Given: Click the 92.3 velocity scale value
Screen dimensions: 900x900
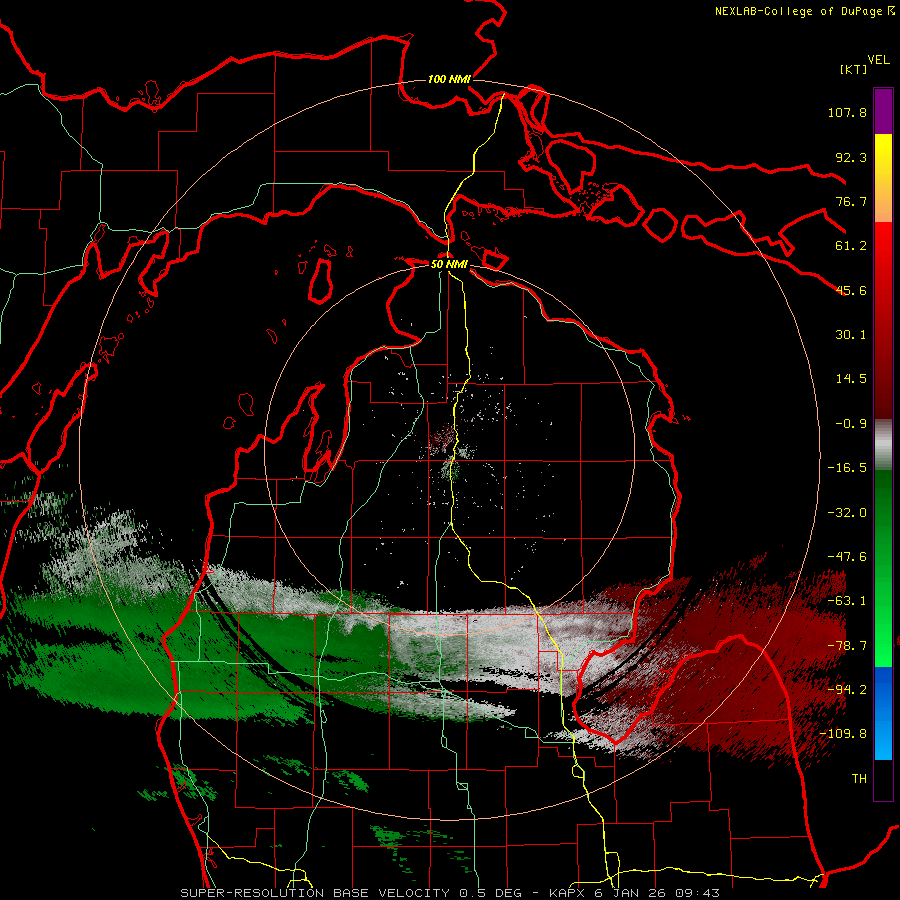Looking at the screenshot, I should tap(851, 157).
